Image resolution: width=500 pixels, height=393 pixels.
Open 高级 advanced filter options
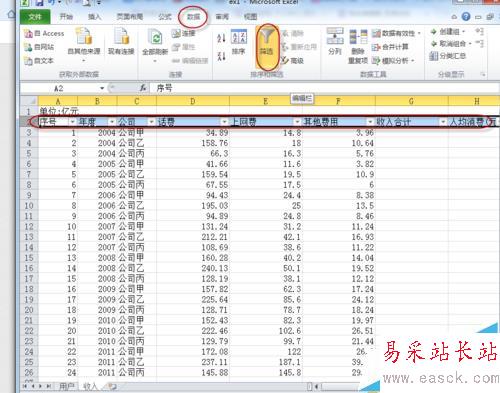tap(293, 61)
